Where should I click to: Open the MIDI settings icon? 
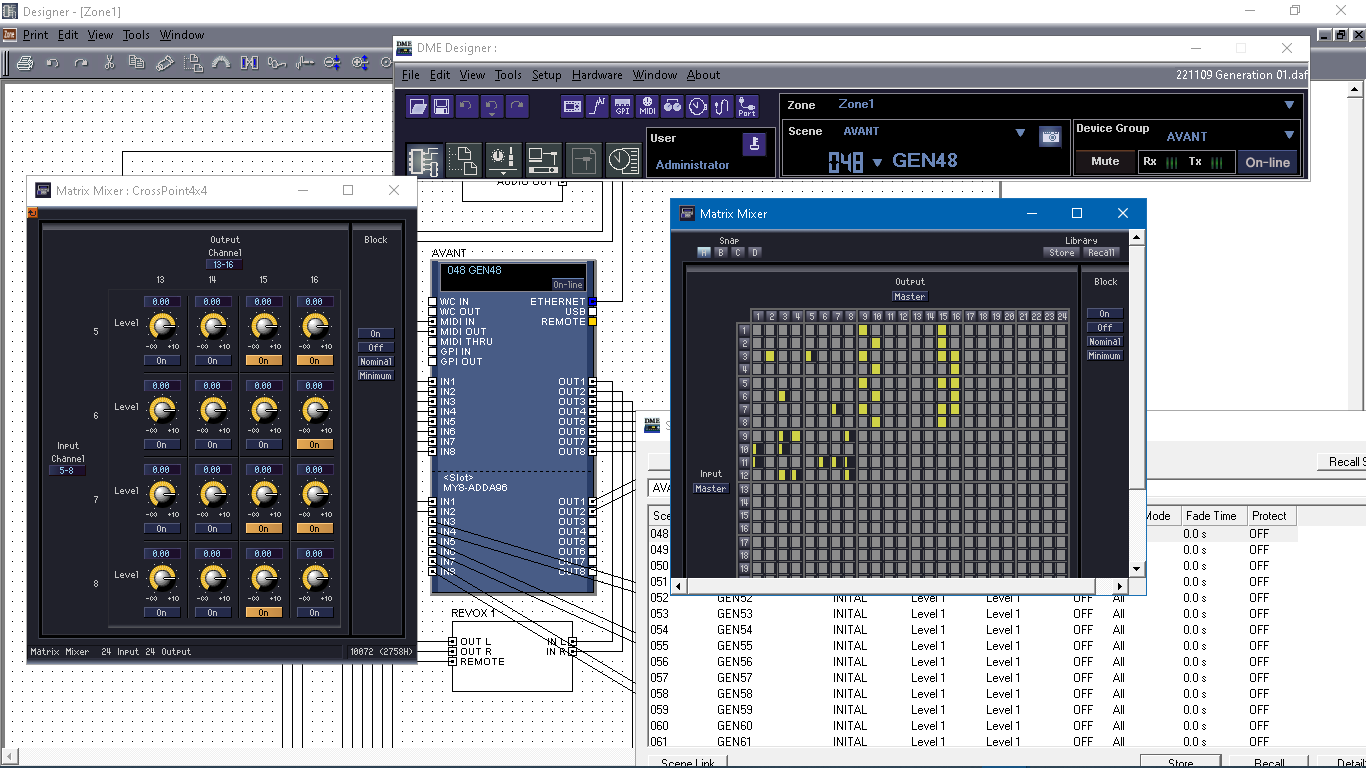pos(647,106)
